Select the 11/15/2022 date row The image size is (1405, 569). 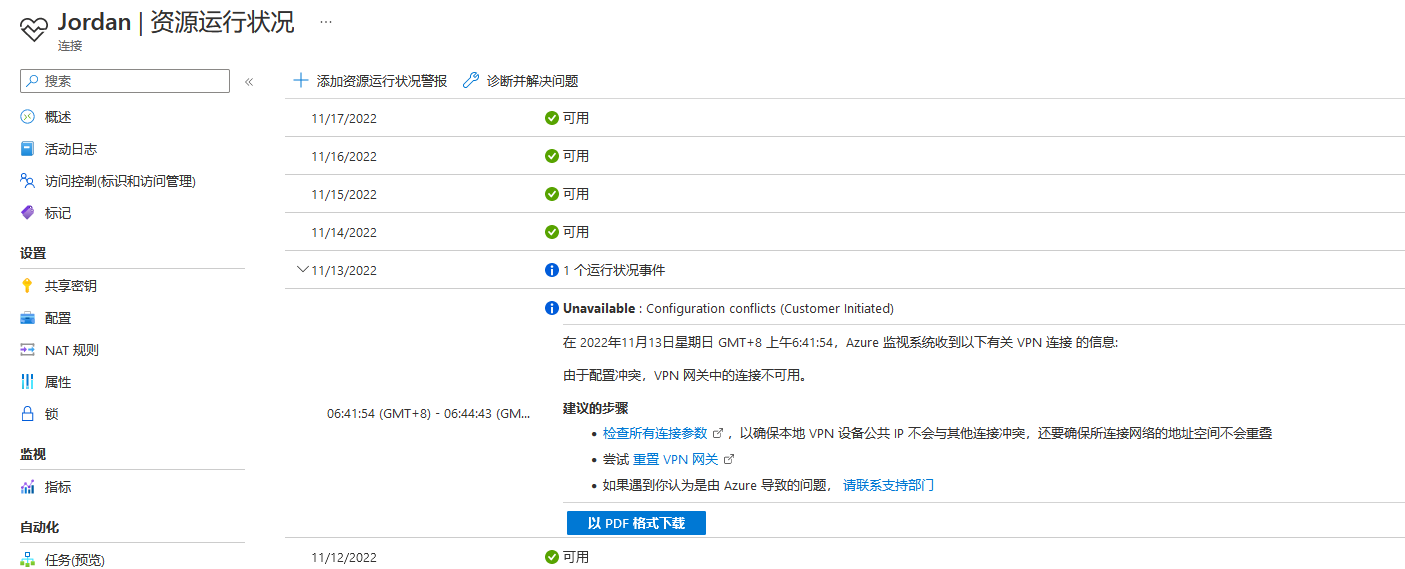845,194
